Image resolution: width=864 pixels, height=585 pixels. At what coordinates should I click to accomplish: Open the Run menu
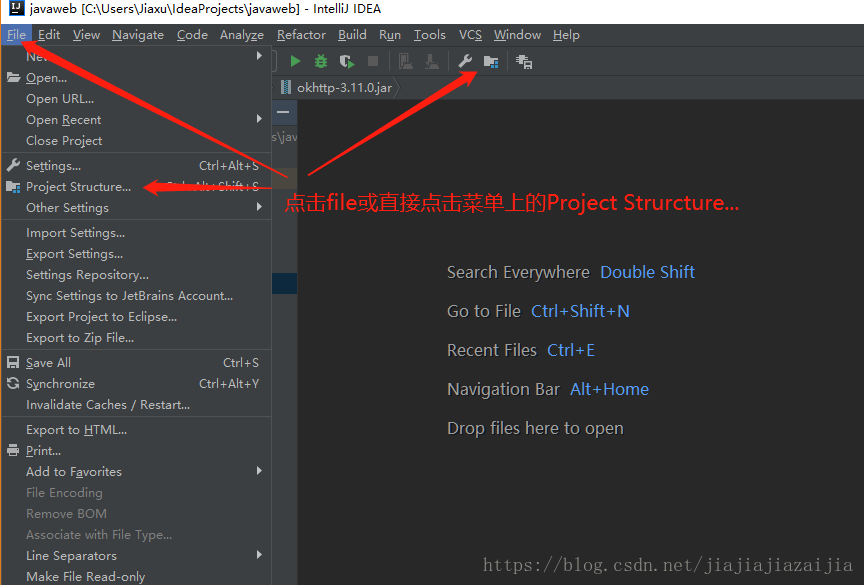[390, 35]
